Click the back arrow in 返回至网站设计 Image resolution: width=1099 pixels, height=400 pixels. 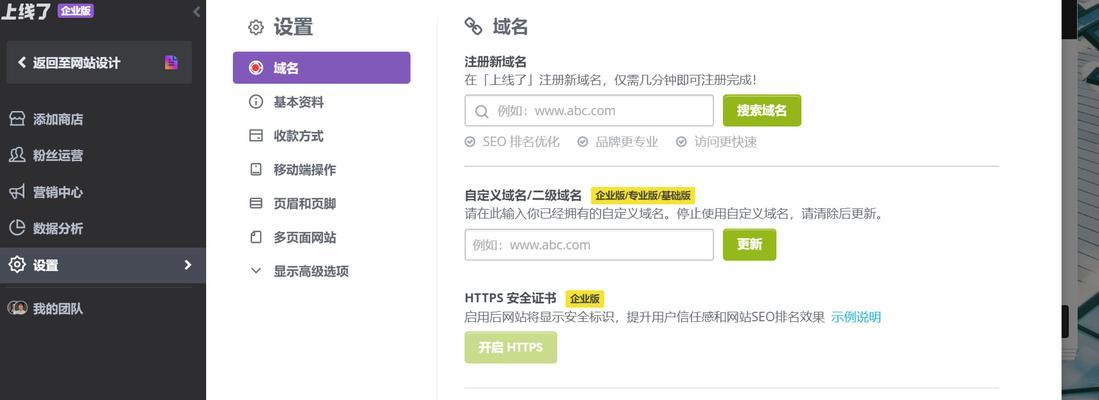pos(22,62)
